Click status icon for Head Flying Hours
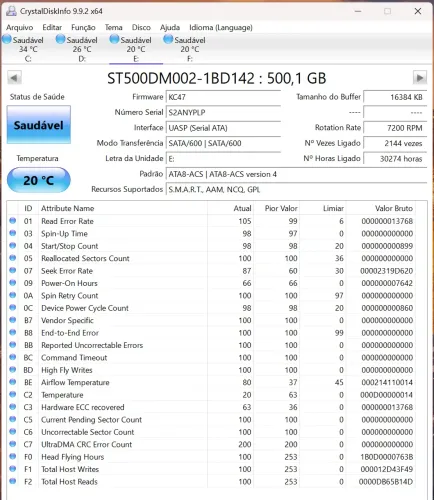Screen dimensions: 434x500 (13, 456)
